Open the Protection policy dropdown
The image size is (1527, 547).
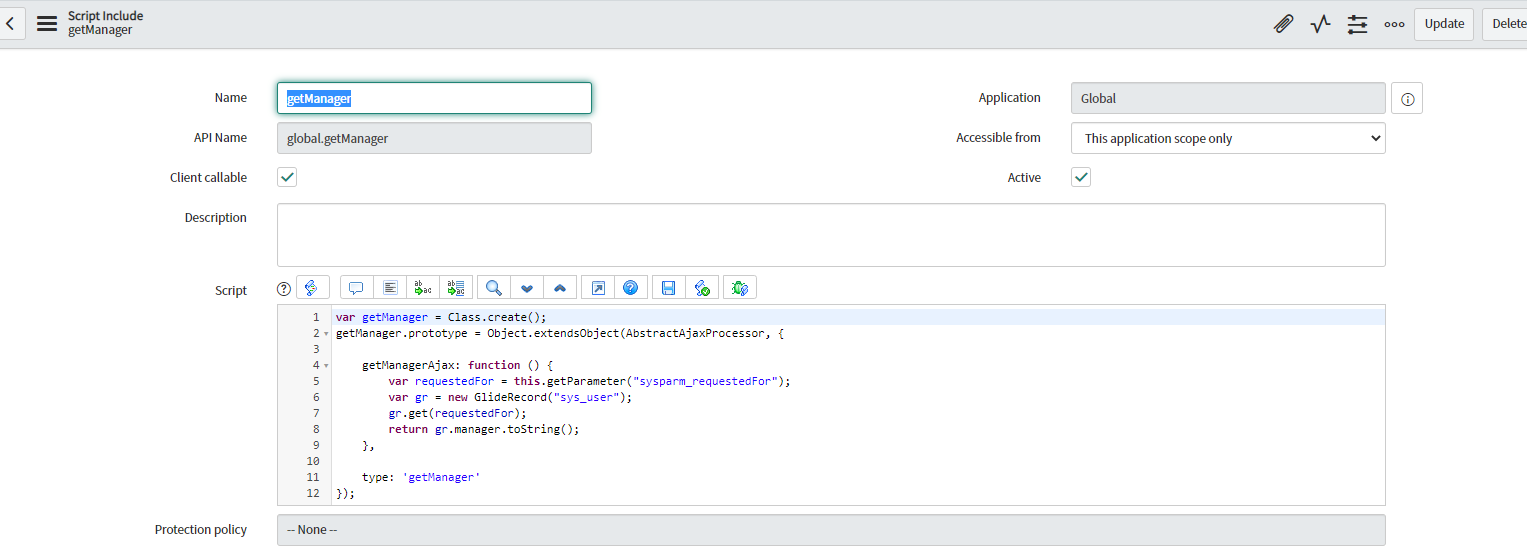pos(831,530)
